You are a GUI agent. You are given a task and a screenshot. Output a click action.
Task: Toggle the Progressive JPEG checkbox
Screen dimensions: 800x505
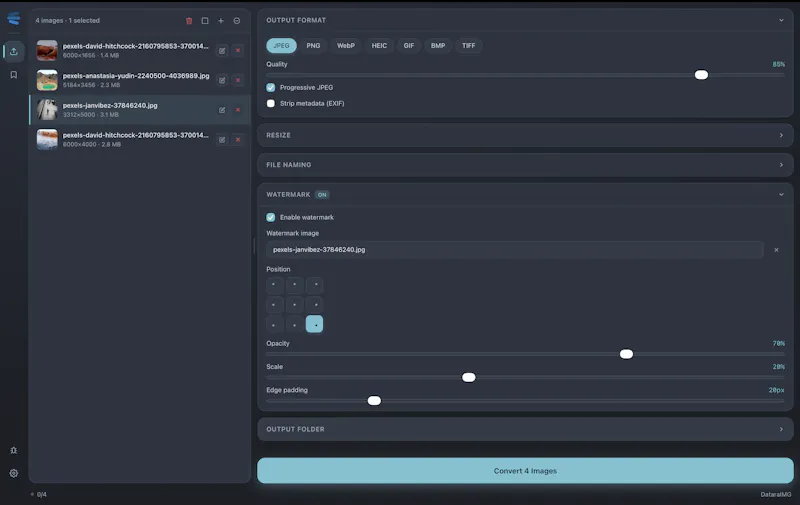click(271, 88)
